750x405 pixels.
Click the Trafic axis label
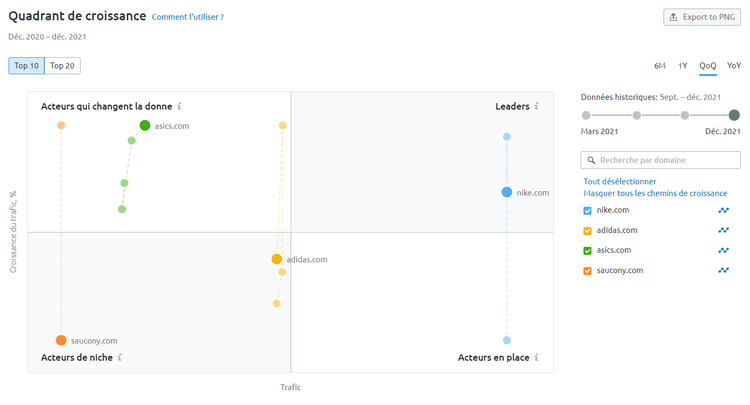click(x=290, y=387)
